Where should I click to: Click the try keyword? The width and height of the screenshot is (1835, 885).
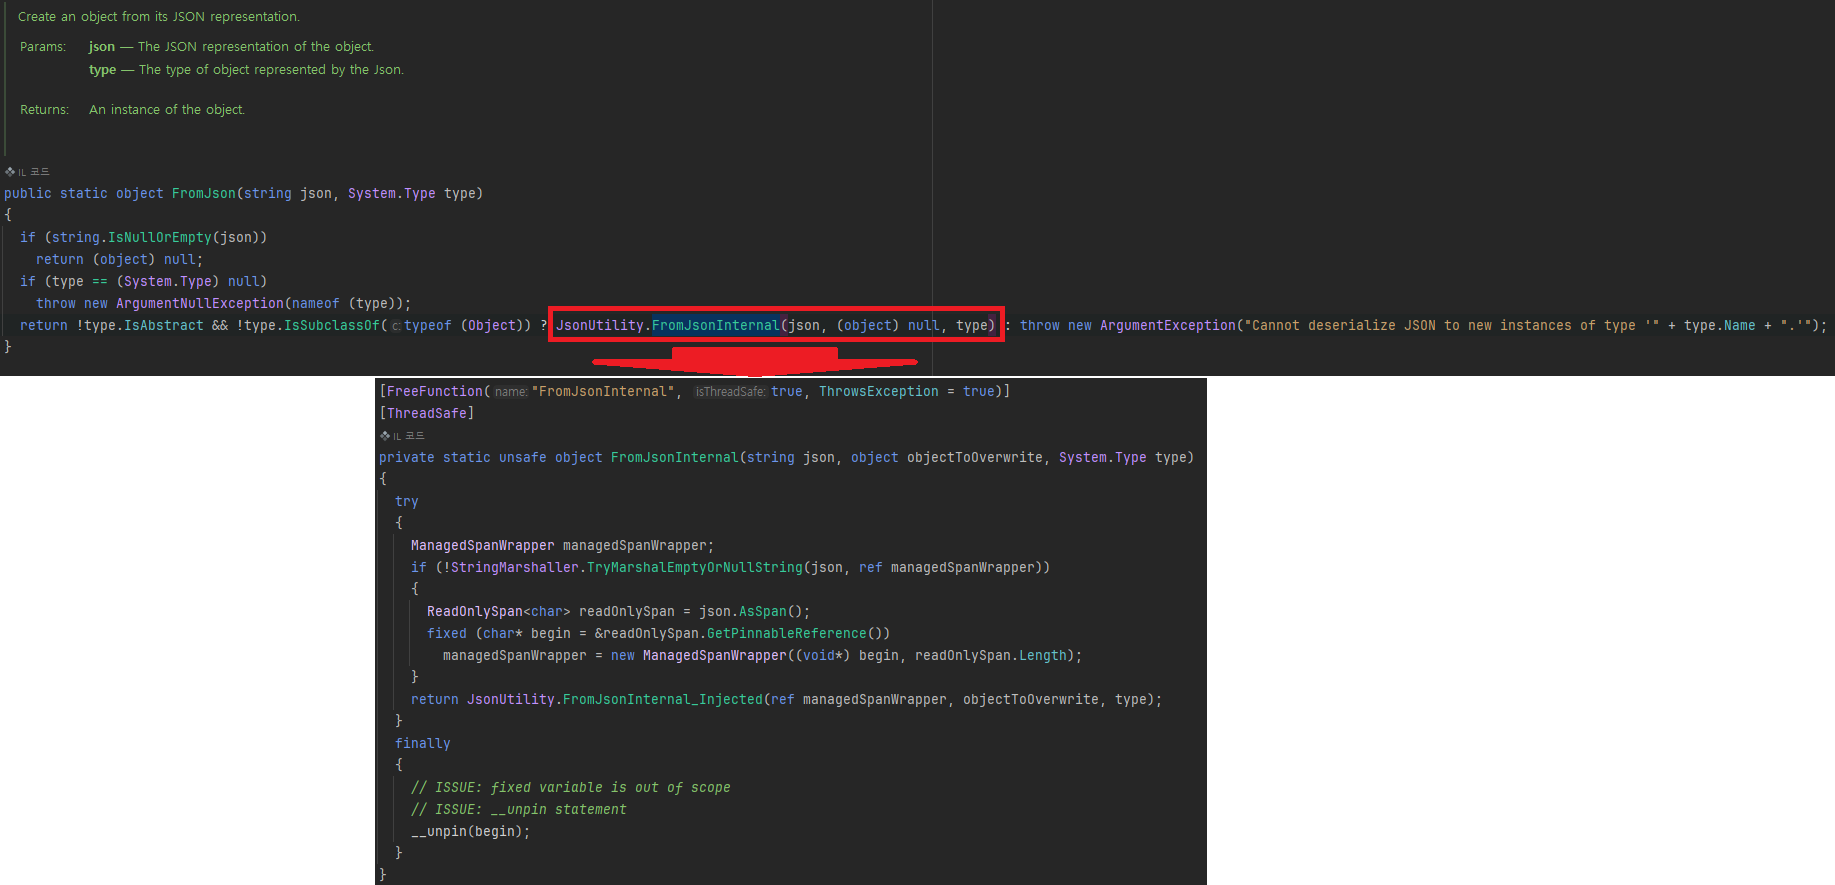[407, 501]
